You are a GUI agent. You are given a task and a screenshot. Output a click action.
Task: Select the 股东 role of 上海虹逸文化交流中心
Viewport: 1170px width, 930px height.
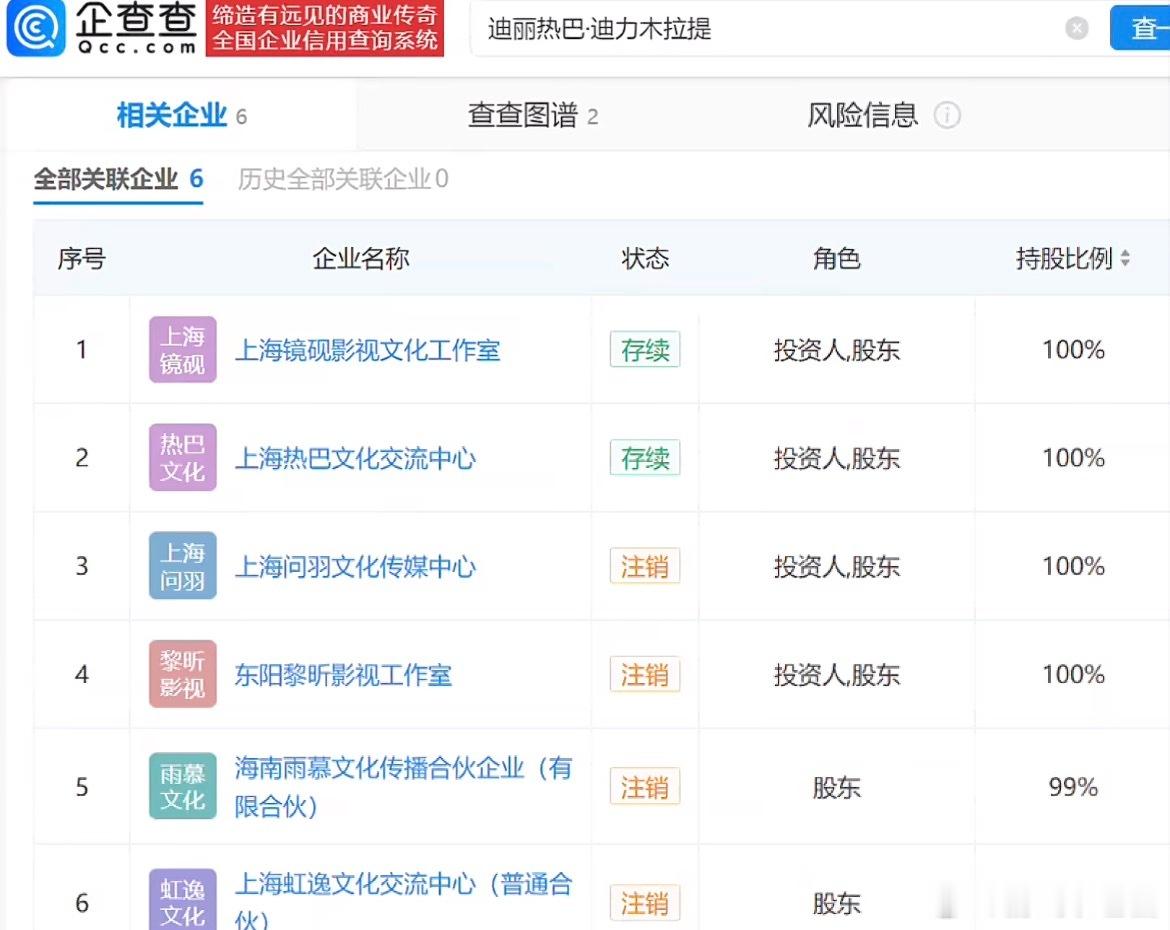[836, 903]
